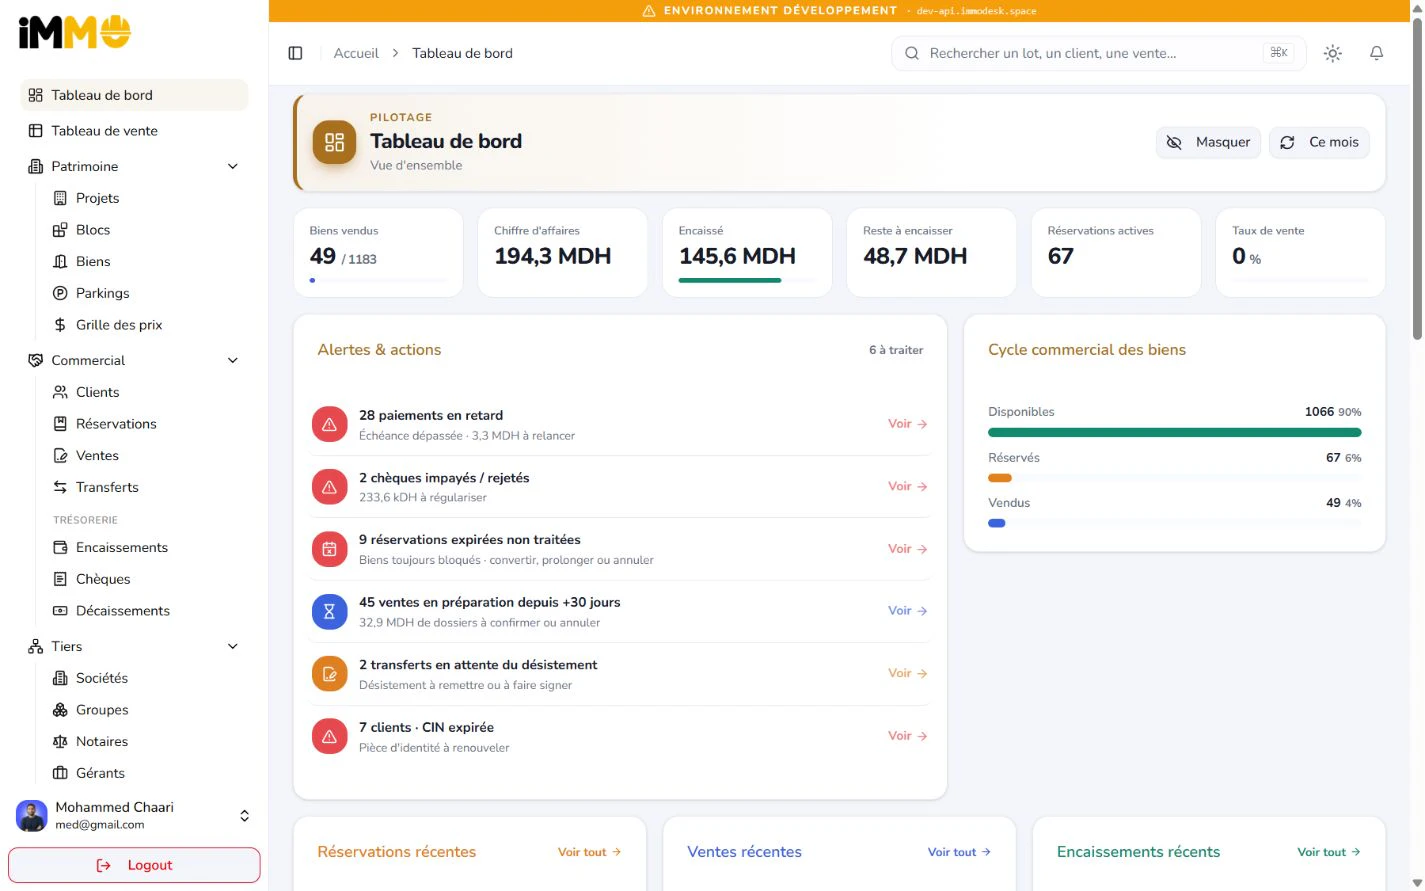This screenshot has height=891, width=1425.
Task: Click Voir tout for Réservations récentes
Action: [x=590, y=852]
